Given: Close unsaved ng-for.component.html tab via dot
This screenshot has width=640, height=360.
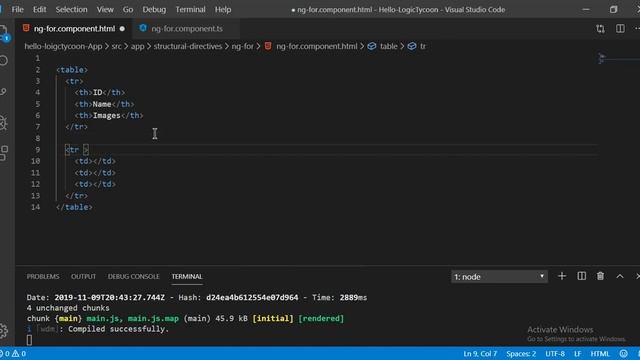Looking at the screenshot, I should [122, 29].
